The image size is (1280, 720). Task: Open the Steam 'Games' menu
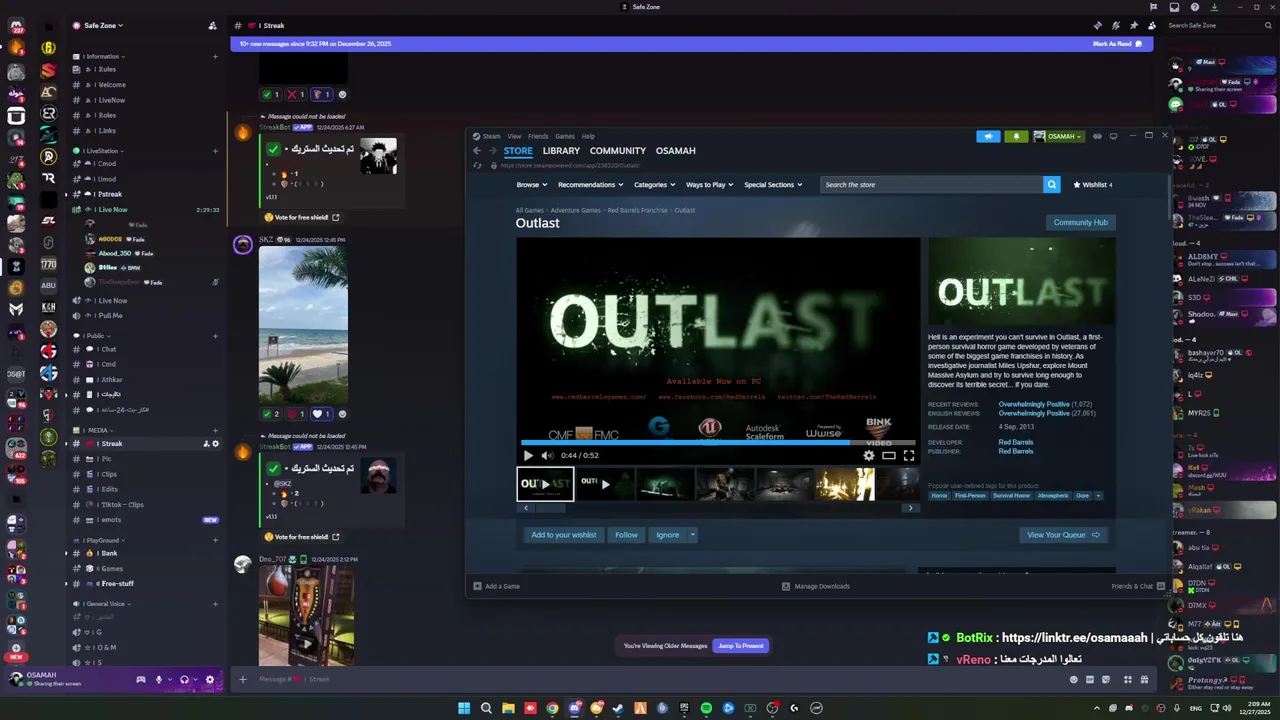[x=565, y=136]
